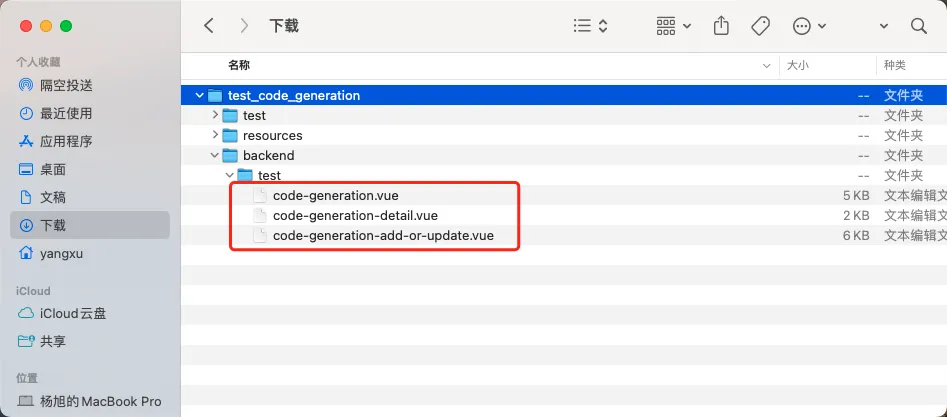Click the house icon beside yangxu
The height and width of the screenshot is (417, 947).
pyautogui.click(x=26, y=253)
